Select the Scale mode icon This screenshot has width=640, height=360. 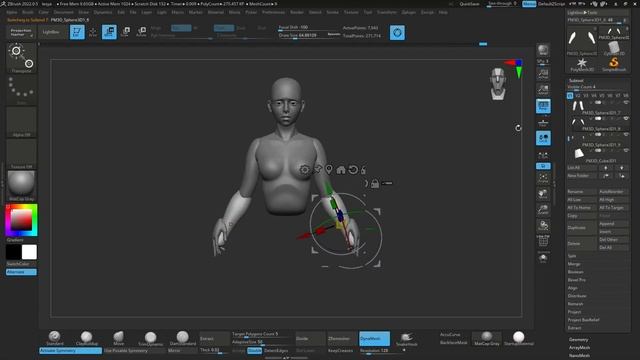tap(125, 32)
